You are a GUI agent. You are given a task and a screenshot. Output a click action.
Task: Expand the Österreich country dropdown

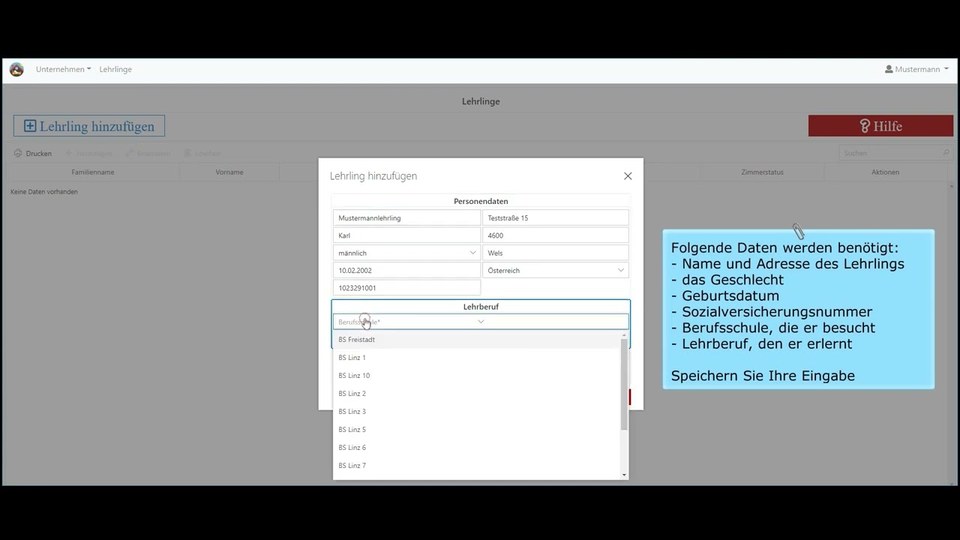(x=620, y=270)
